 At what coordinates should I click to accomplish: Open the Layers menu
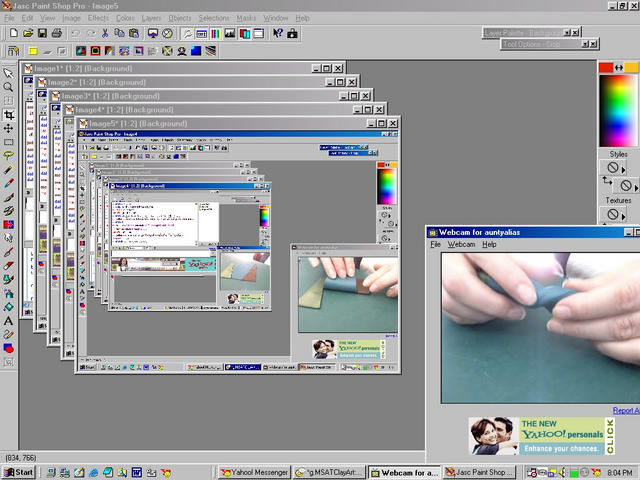click(151, 18)
